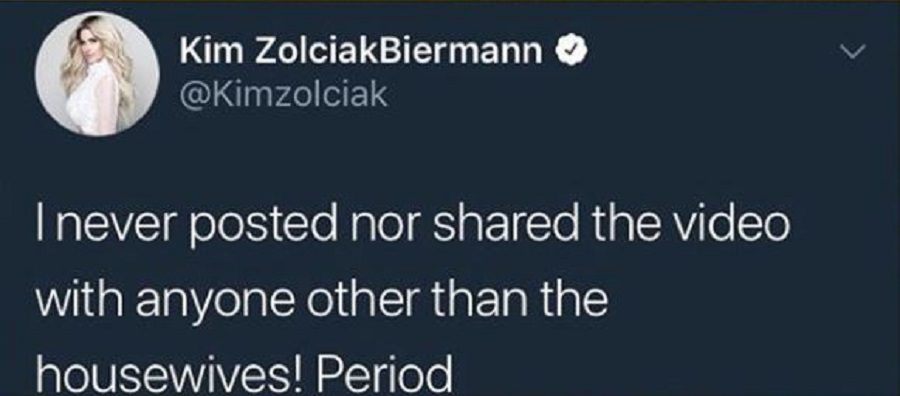Viewport: 900px width, 396px height.
Task: Visit the @Kimzolciak handle link
Action: pyautogui.click(x=284, y=95)
